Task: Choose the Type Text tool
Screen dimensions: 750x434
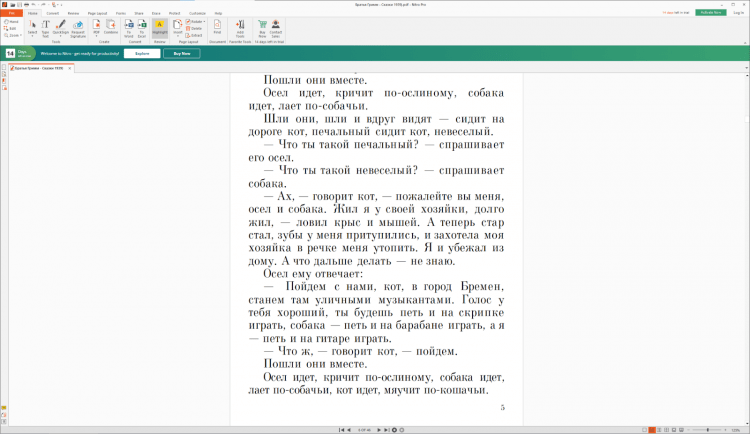Action: click(45, 28)
